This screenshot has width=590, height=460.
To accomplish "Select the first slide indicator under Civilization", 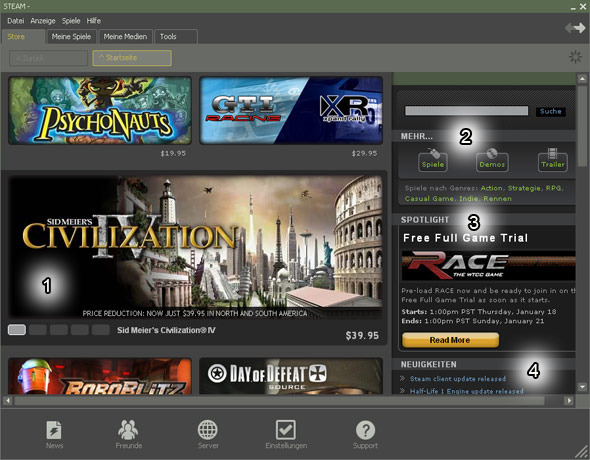I will (17, 330).
